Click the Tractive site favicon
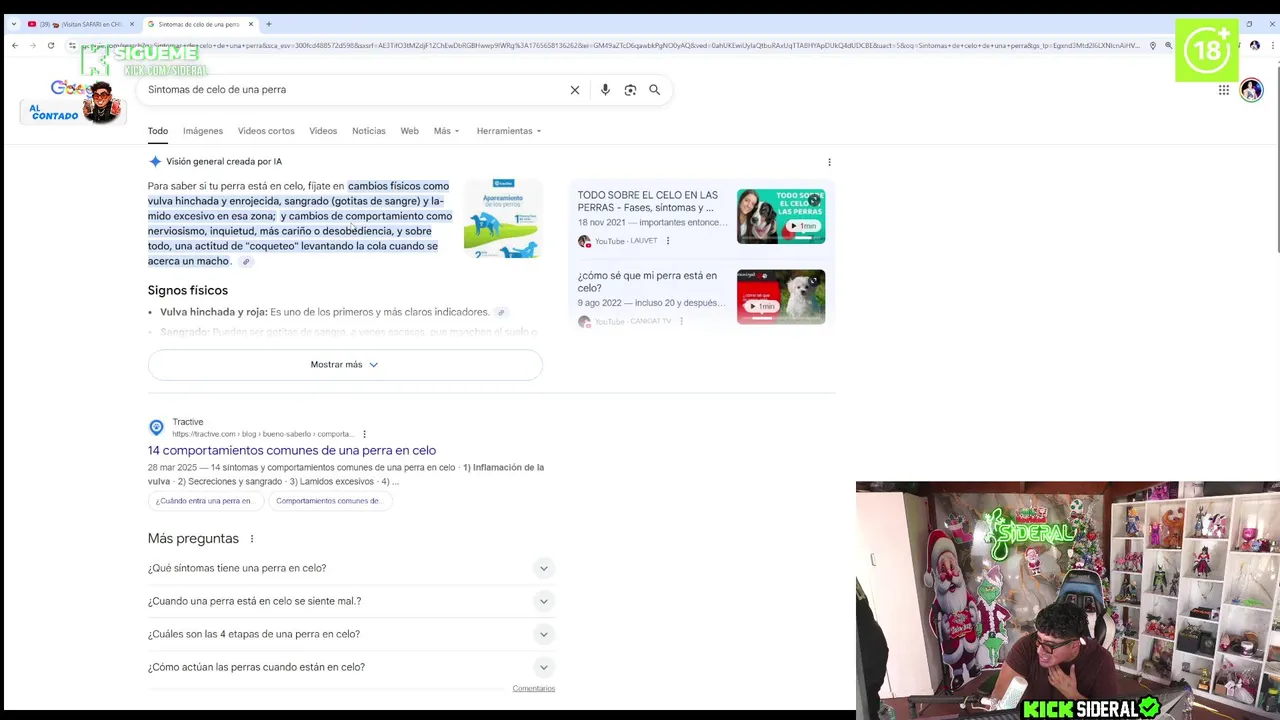This screenshot has height=720, width=1280. 156,427
